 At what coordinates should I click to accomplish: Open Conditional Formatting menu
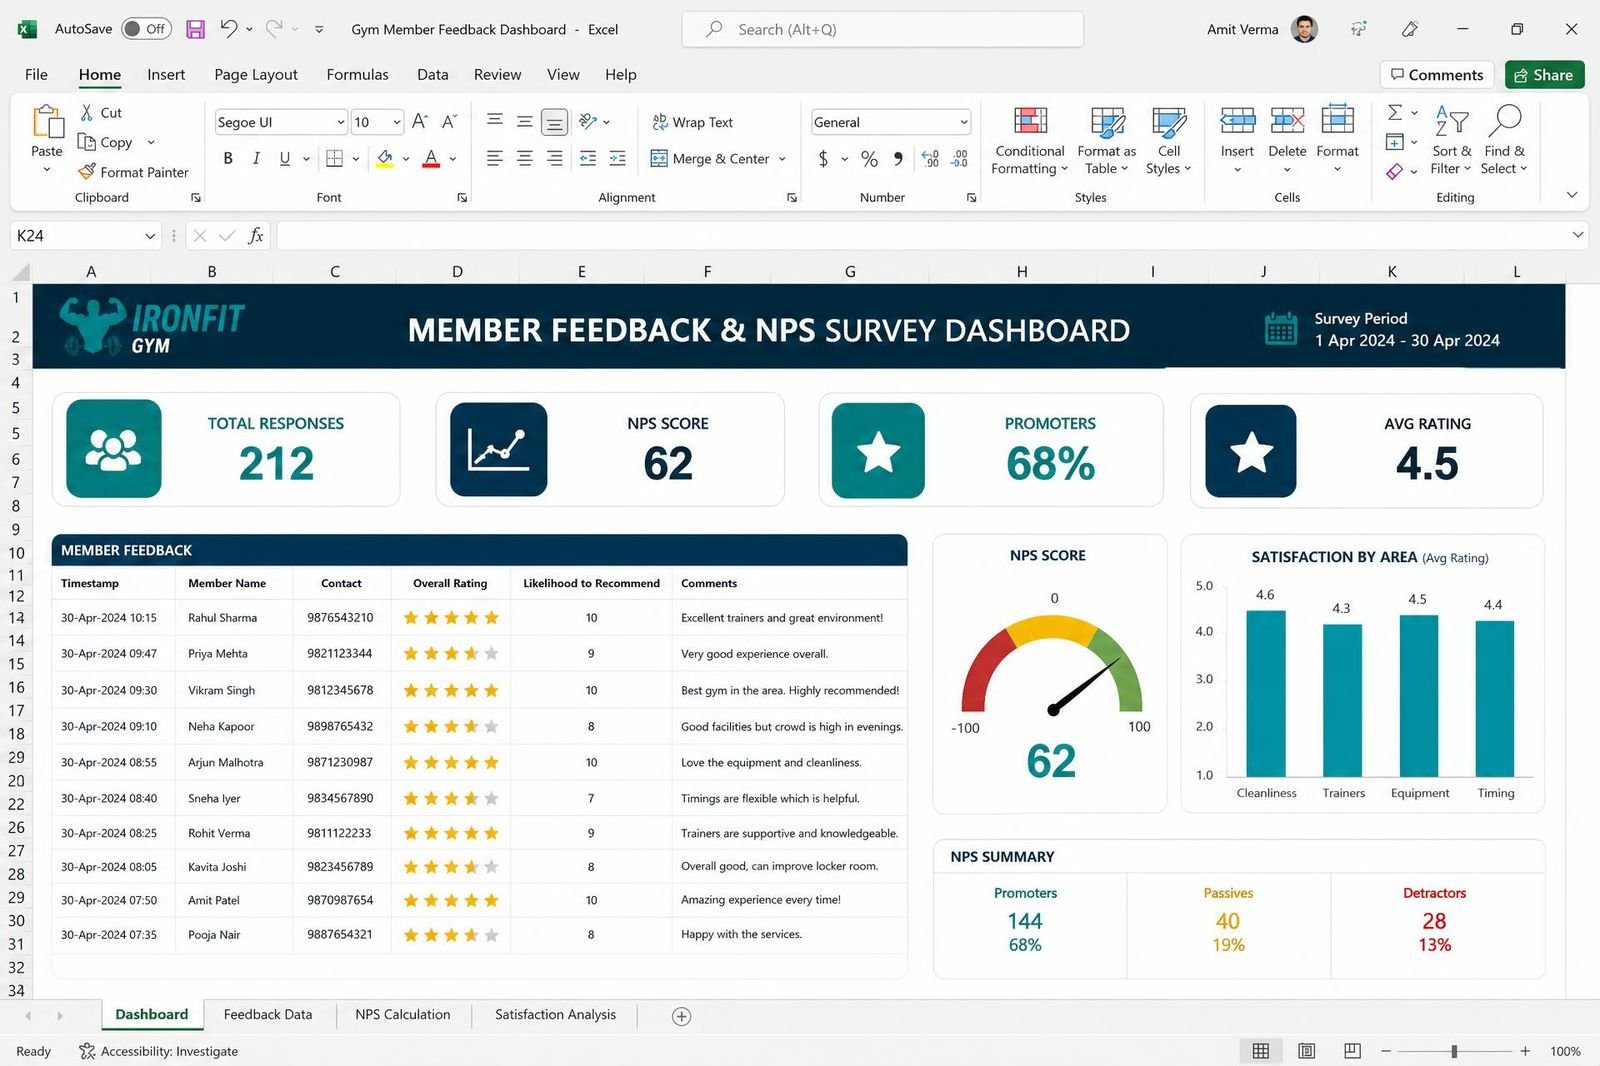tap(1030, 139)
